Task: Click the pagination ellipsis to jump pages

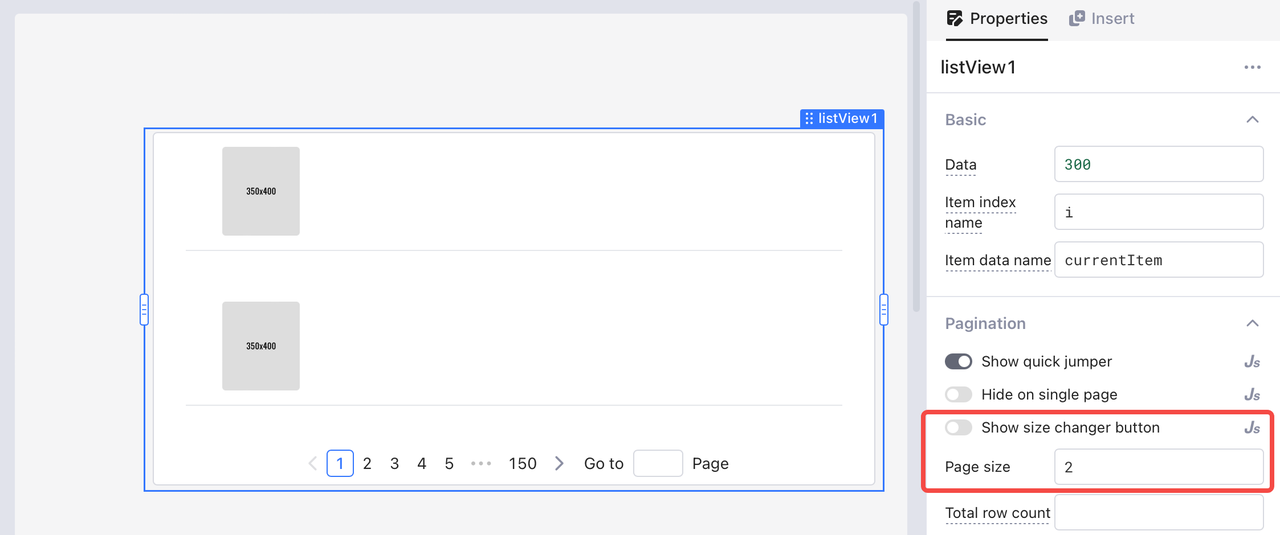Action: [x=481, y=464]
